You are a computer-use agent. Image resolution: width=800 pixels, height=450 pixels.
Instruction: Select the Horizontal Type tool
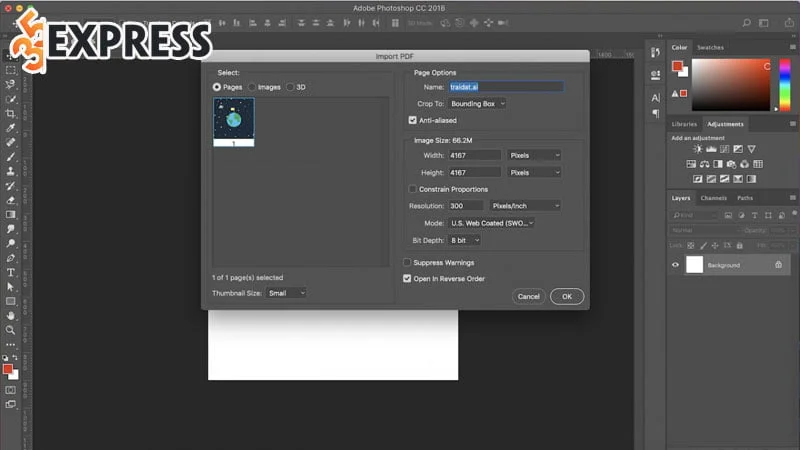10,272
